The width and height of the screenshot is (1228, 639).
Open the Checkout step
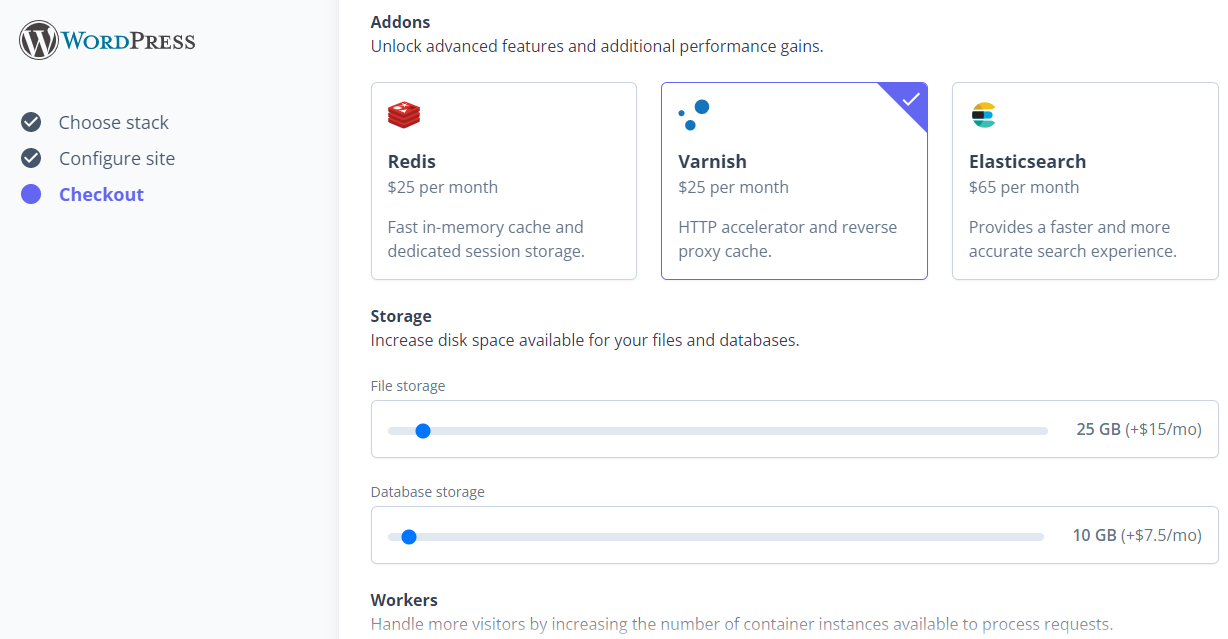pos(101,194)
